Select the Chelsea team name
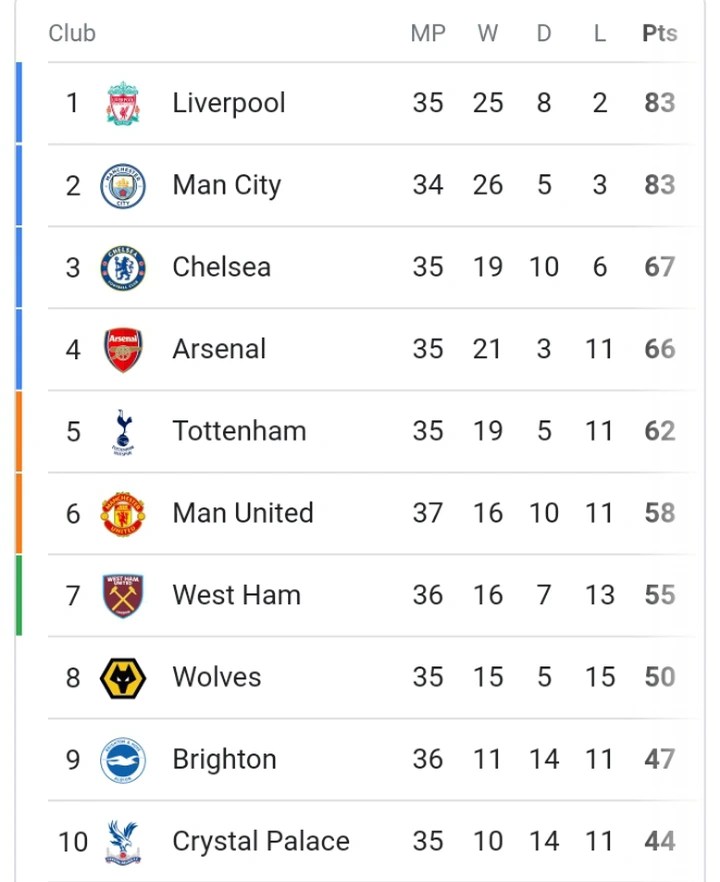This screenshot has height=882, width=720. click(x=221, y=267)
